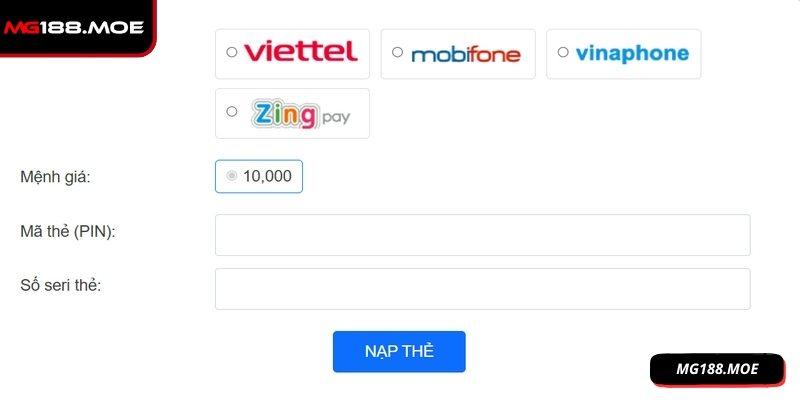
Task: Select the Viettel radio button
Action: [232, 52]
